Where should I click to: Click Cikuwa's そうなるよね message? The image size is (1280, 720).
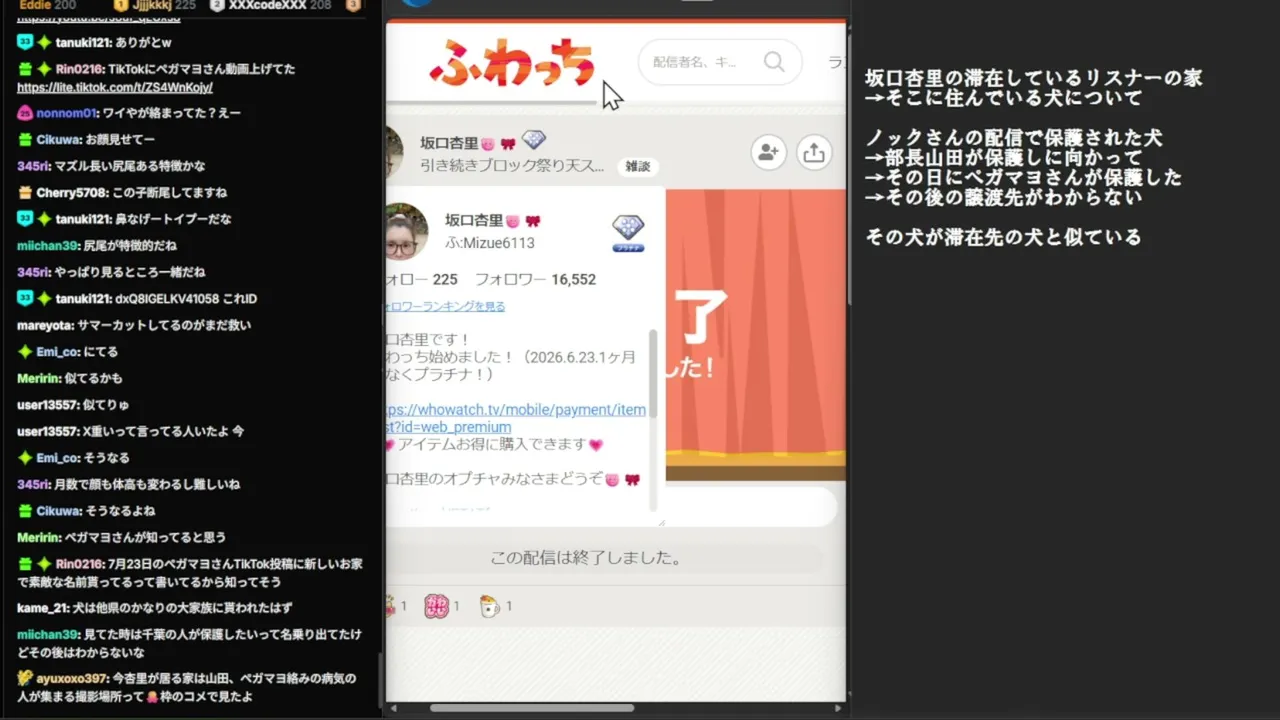[x=121, y=511]
